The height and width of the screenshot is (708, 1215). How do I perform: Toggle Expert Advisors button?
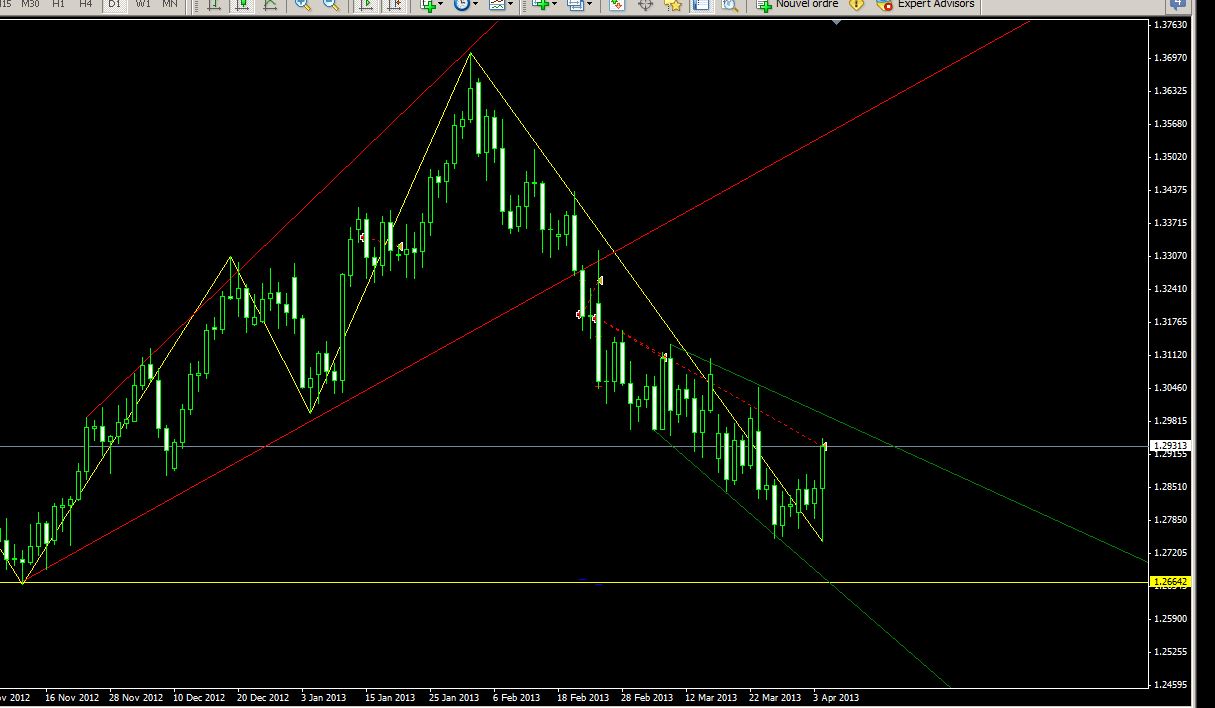925,5
